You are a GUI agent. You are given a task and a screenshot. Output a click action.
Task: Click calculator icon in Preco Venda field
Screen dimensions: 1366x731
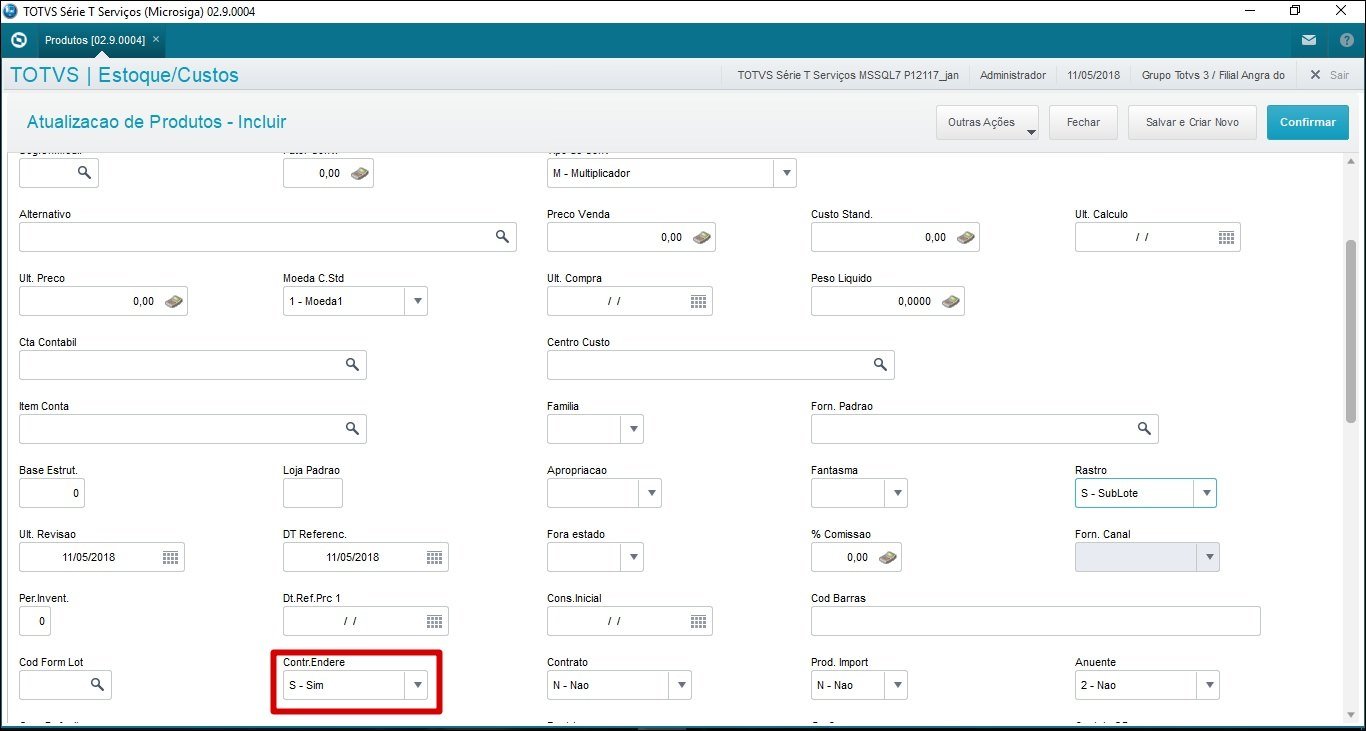pyautogui.click(x=702, y=237)
